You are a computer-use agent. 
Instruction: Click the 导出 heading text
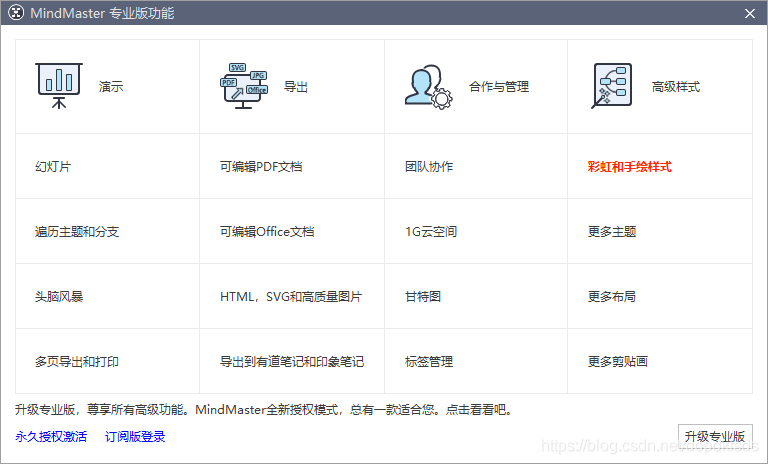[296, 87]
